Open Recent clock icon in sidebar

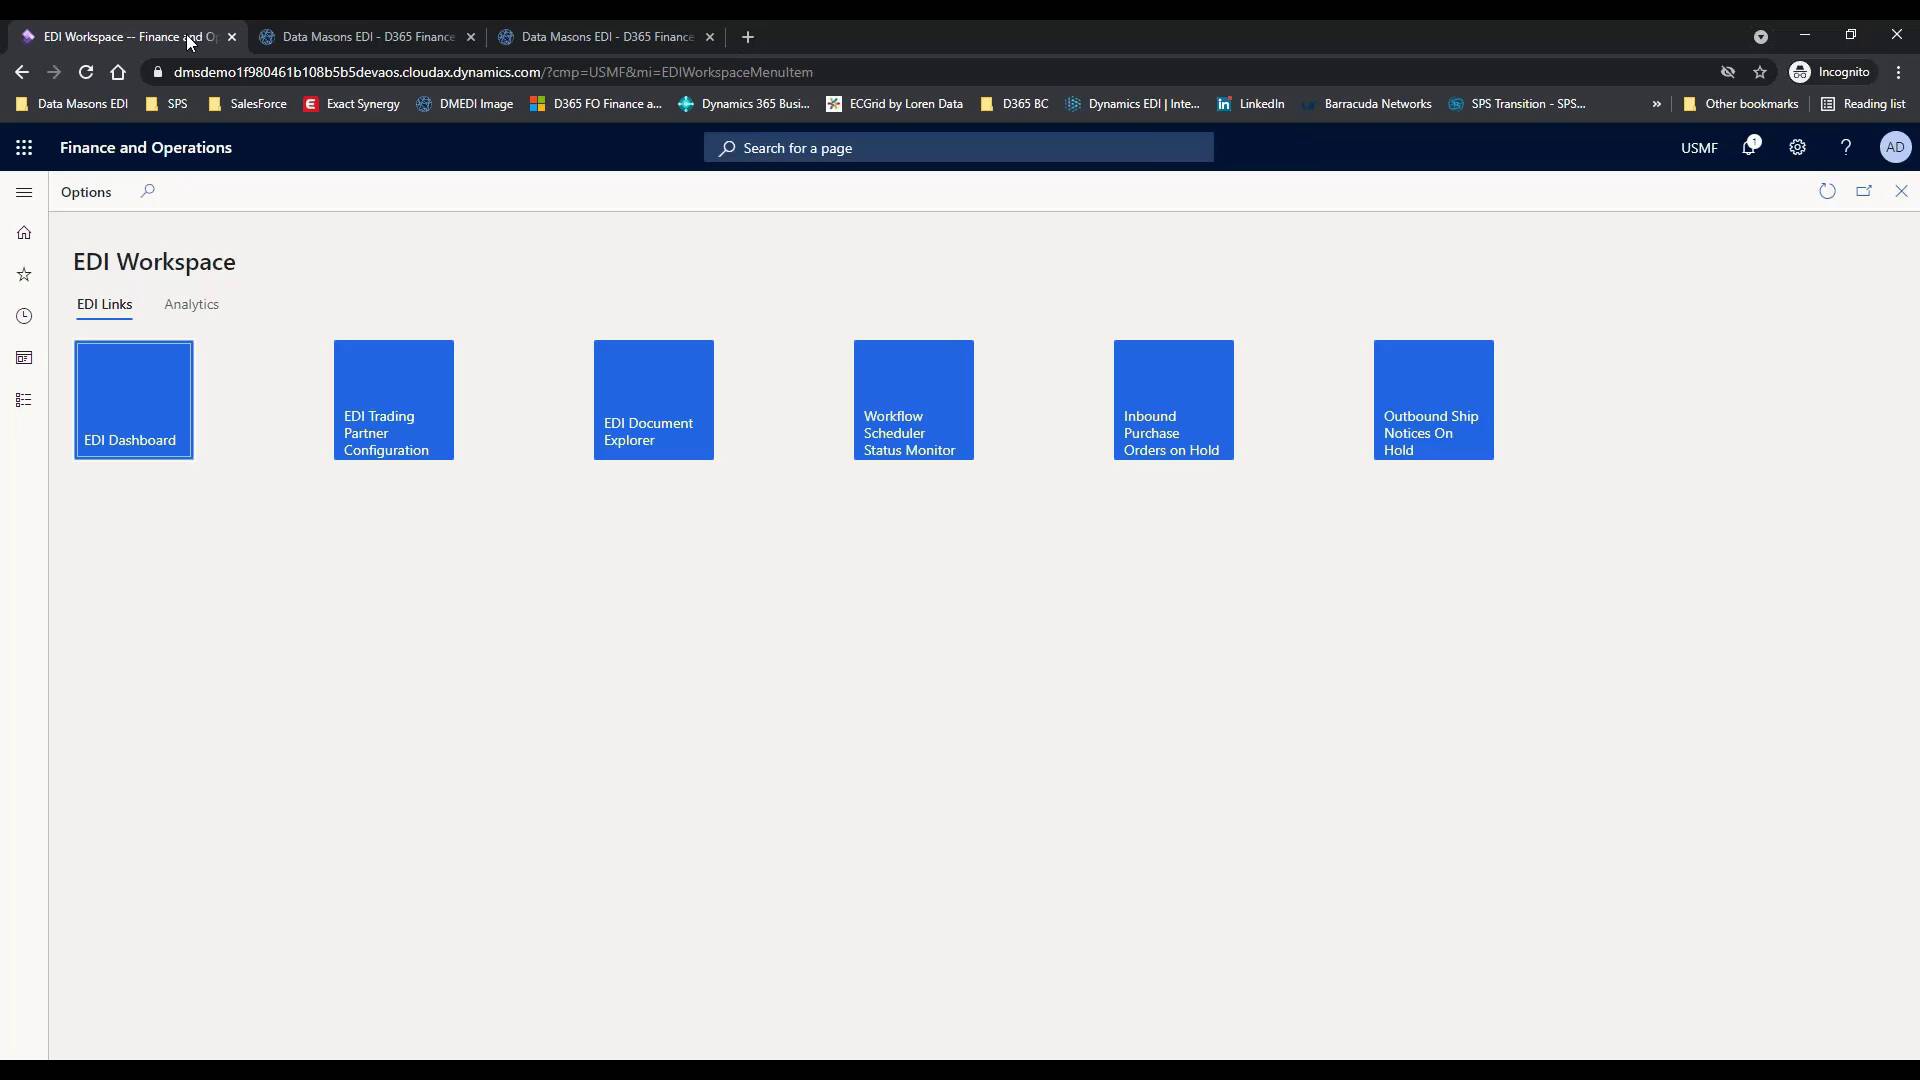(24, 317)
